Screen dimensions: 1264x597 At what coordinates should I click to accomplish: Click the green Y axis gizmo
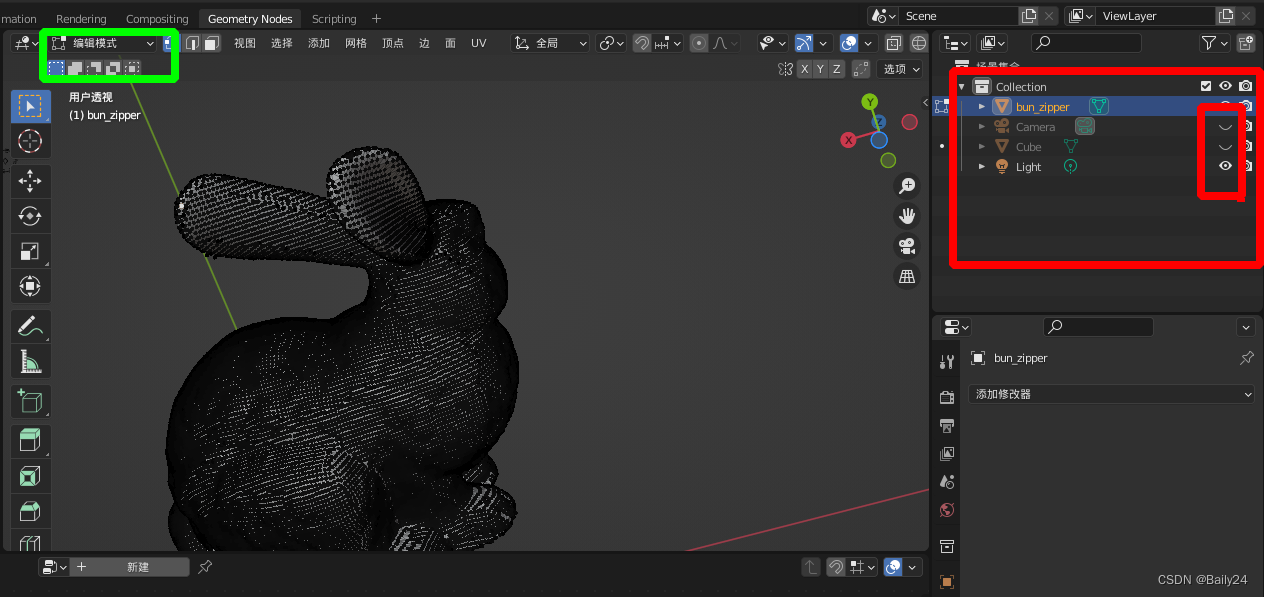pyautogui.click(x=870, y=102)
